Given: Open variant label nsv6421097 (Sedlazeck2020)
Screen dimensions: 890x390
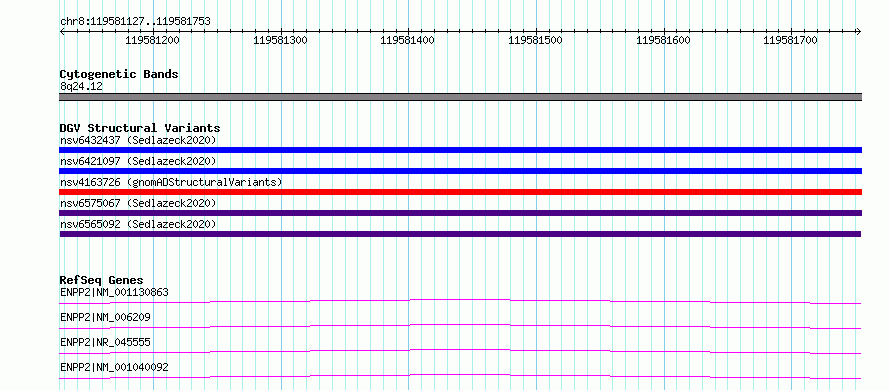Looking at the screenshot, I should 138,161.
